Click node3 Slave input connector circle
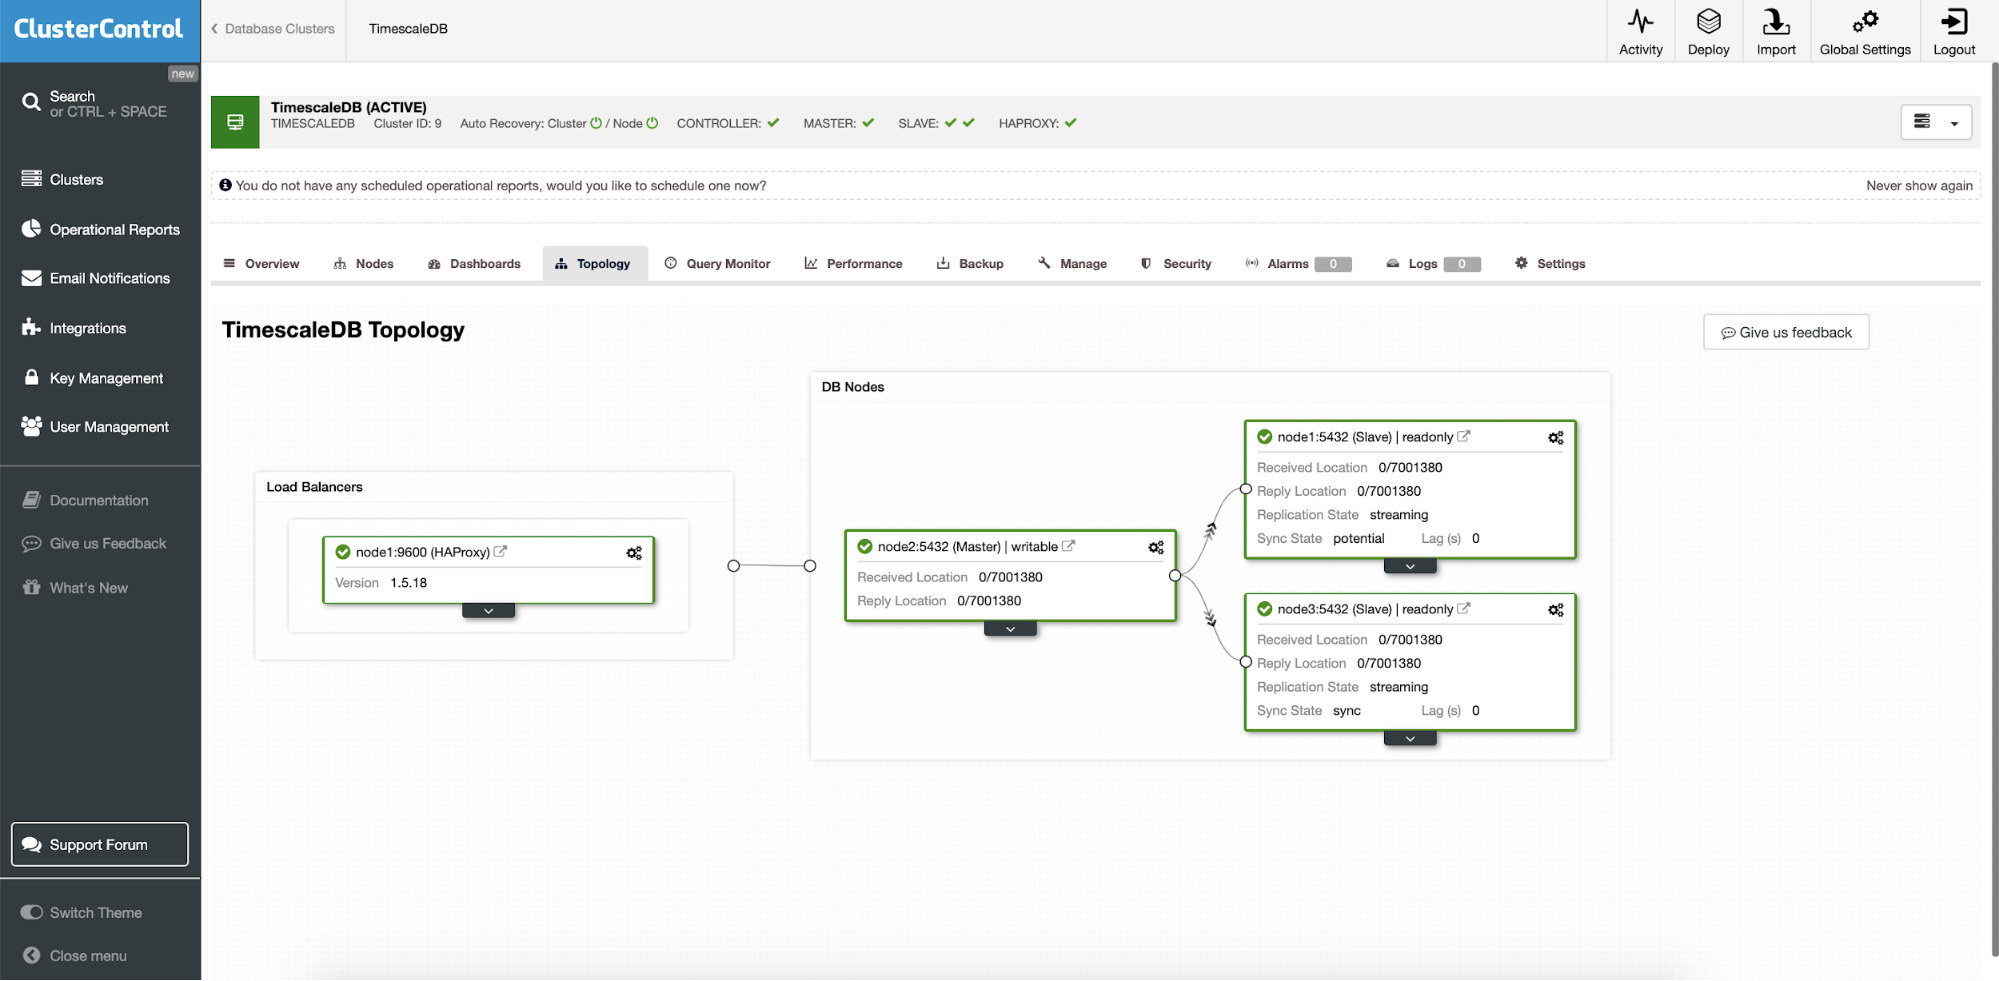Image resolution: width=1999 pixels, height=981 pixels. tap(1246, 662)
